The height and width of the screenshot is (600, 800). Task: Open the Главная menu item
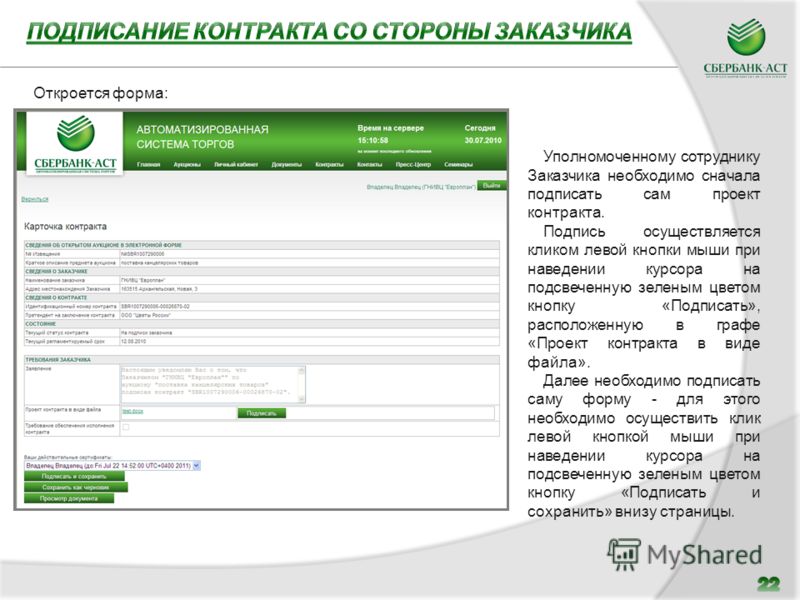pyautogui.click(x=148, y=164)
